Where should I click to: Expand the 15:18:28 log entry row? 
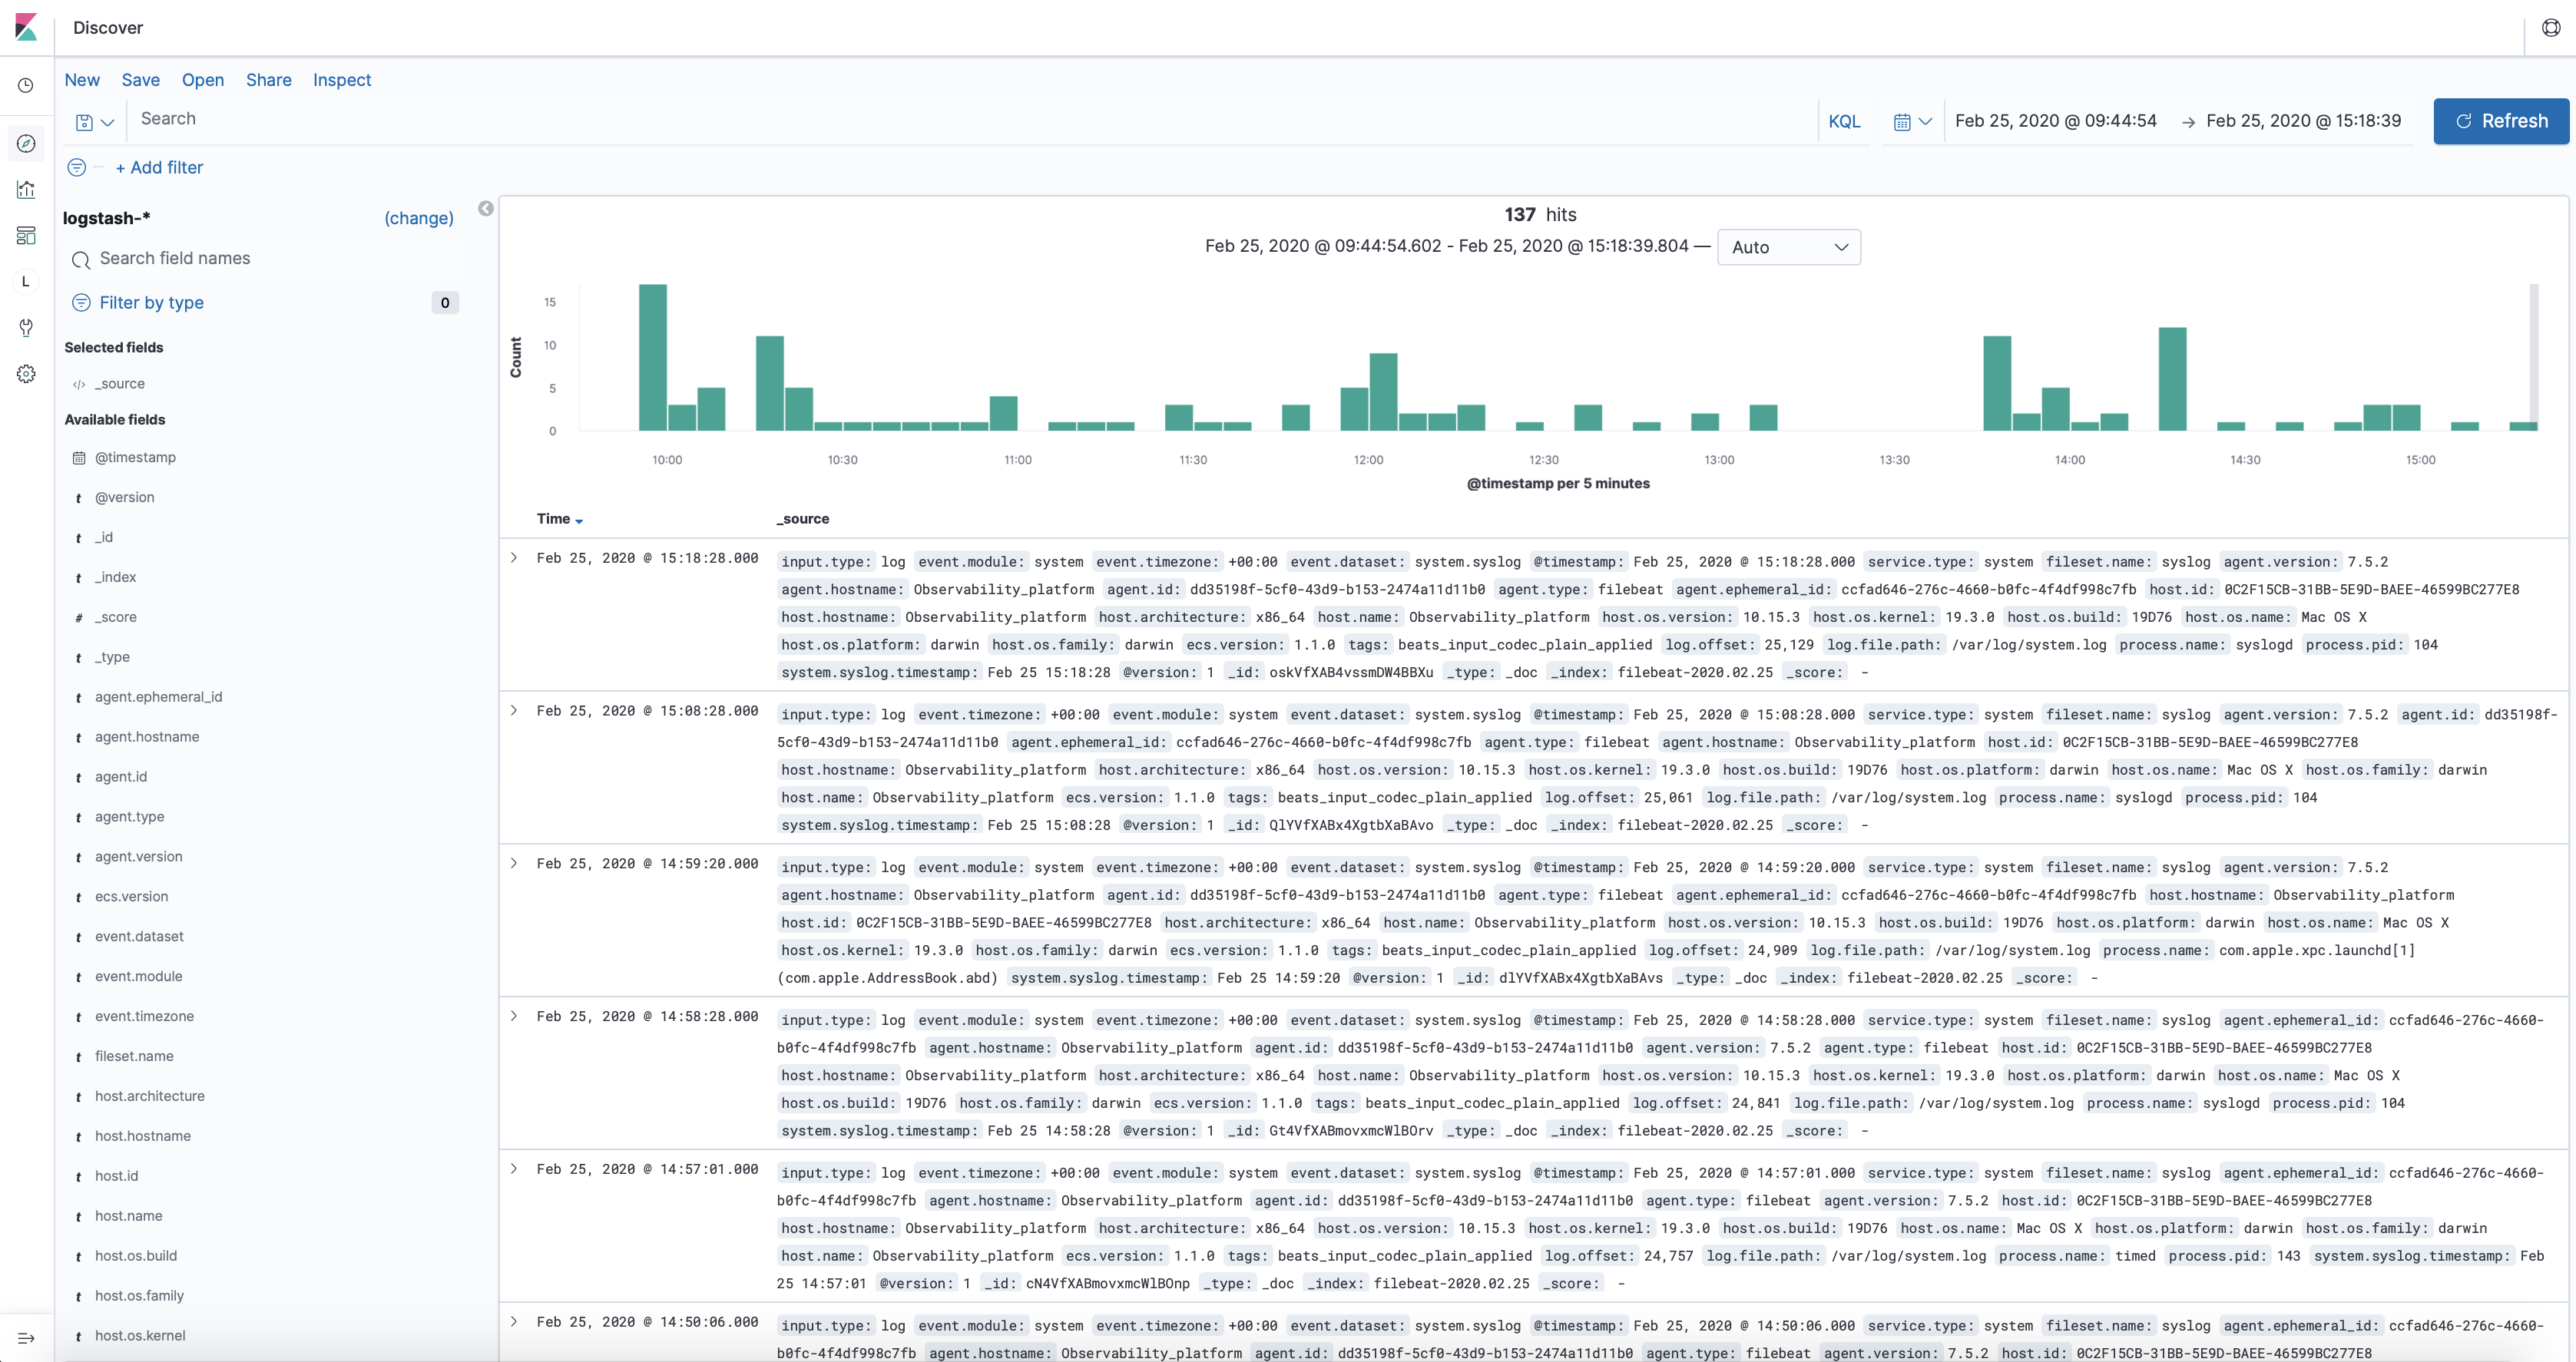[x=514, y=558]
